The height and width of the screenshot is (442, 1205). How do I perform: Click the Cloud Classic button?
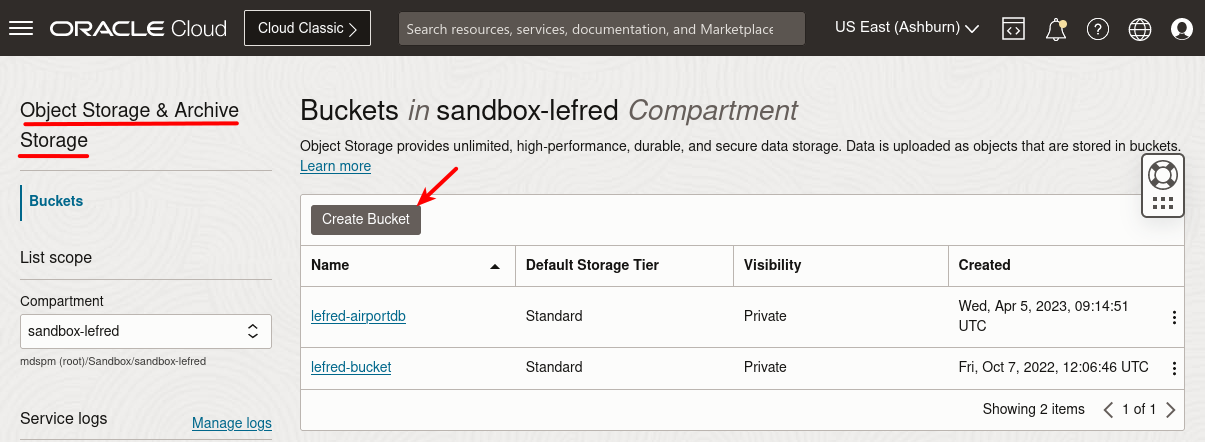tap(307, 28)
